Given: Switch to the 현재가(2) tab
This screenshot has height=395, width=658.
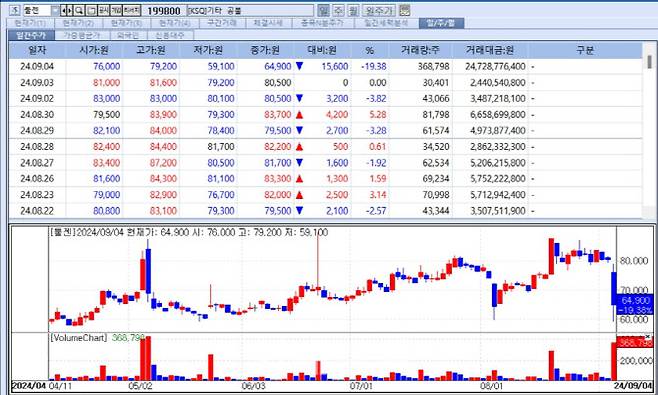Looking at the screenshot, I should pyautogui.click(x=78, y=23).
